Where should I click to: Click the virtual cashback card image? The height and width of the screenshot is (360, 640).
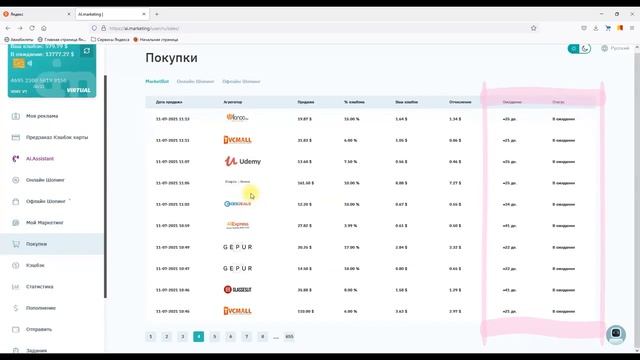click(x=52, y=71)
